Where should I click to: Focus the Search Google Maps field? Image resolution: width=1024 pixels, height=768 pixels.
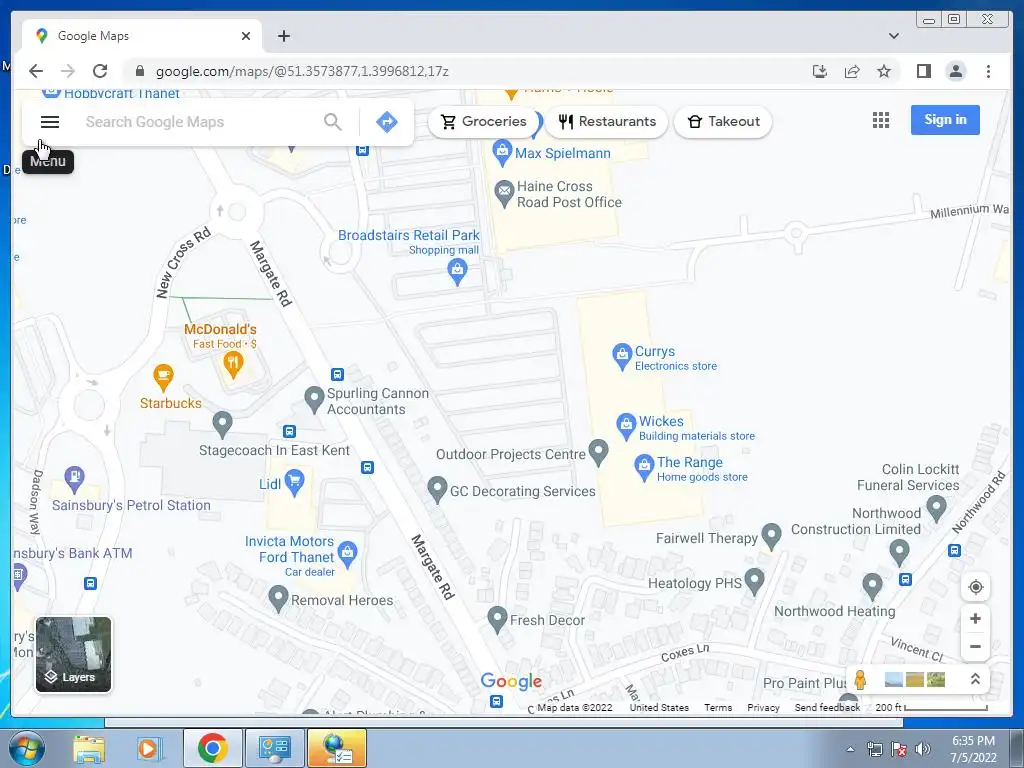[199, 122]
